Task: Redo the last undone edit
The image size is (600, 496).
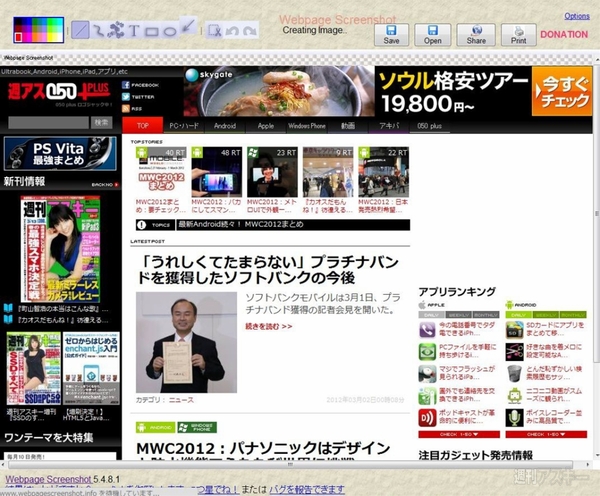Action: tap(250, 31)
